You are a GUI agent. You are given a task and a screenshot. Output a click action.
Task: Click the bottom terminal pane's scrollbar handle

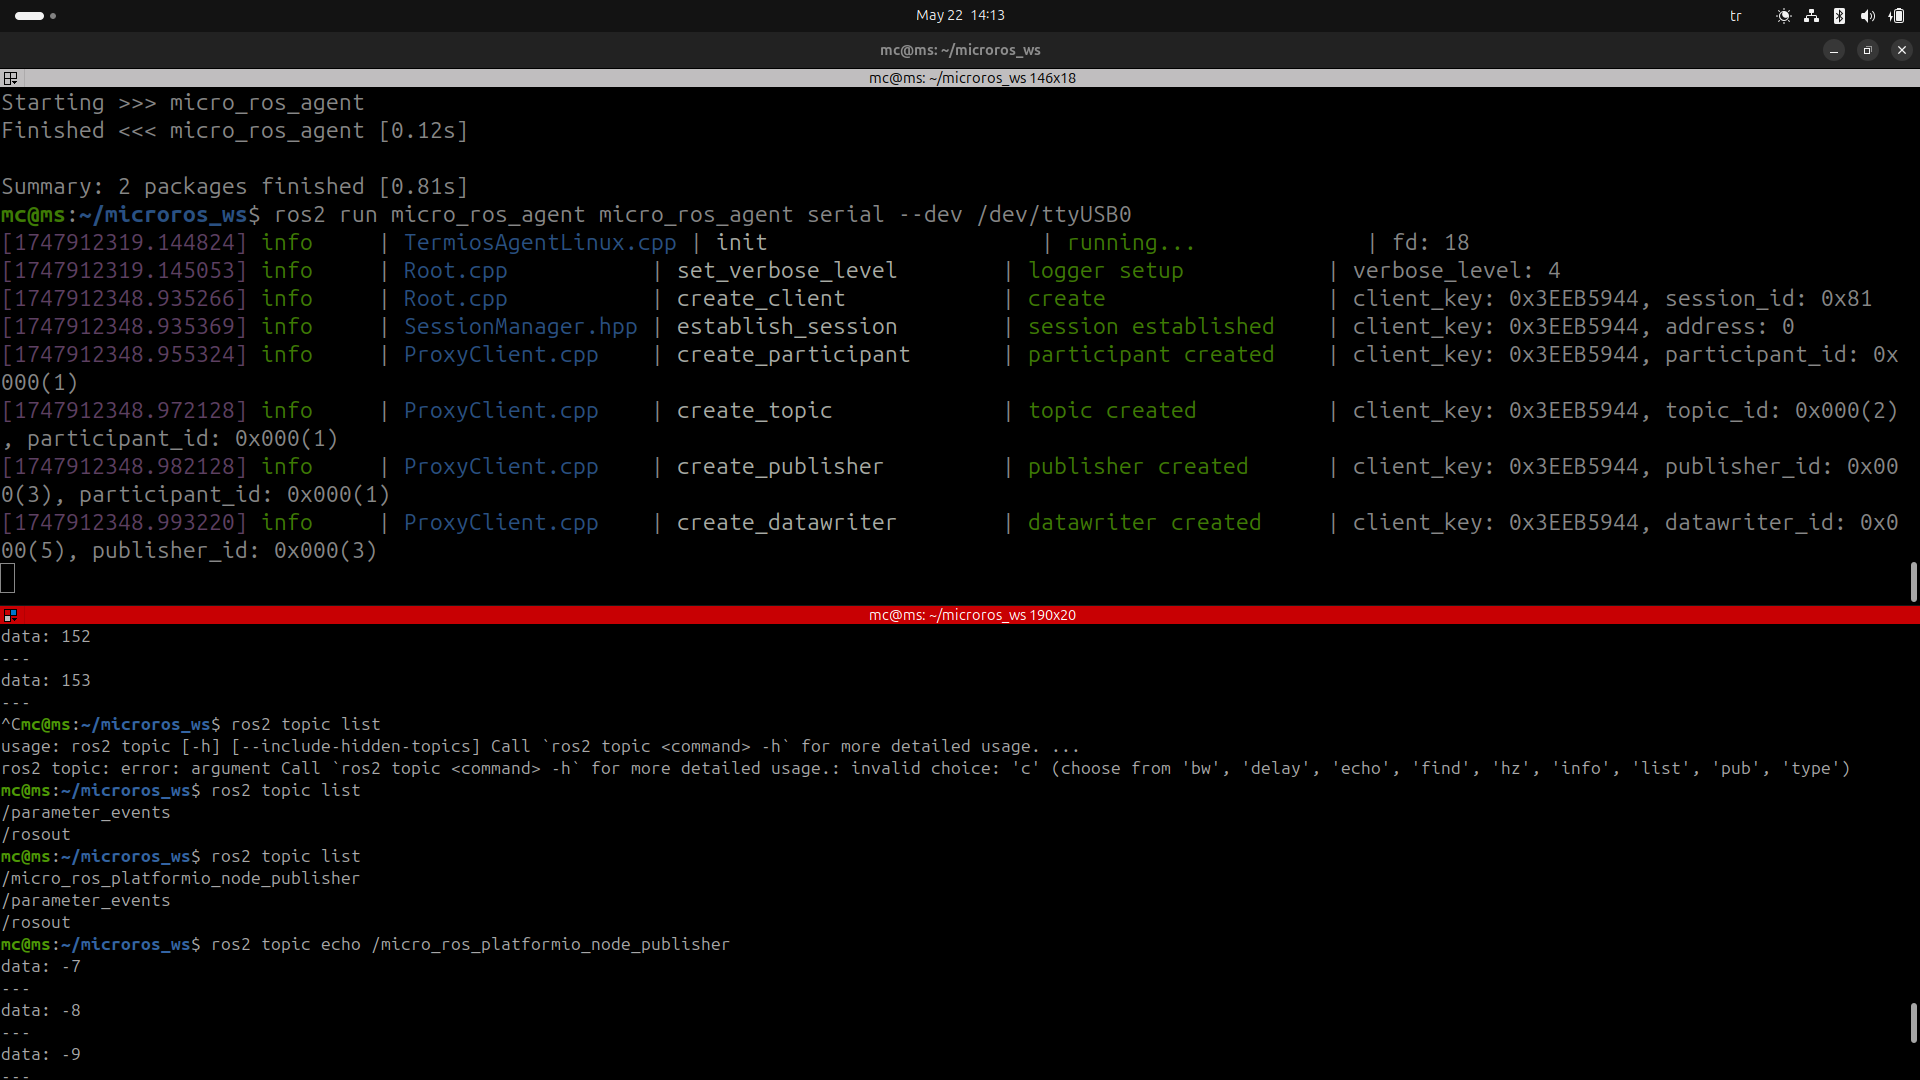pos(1913,1022)
